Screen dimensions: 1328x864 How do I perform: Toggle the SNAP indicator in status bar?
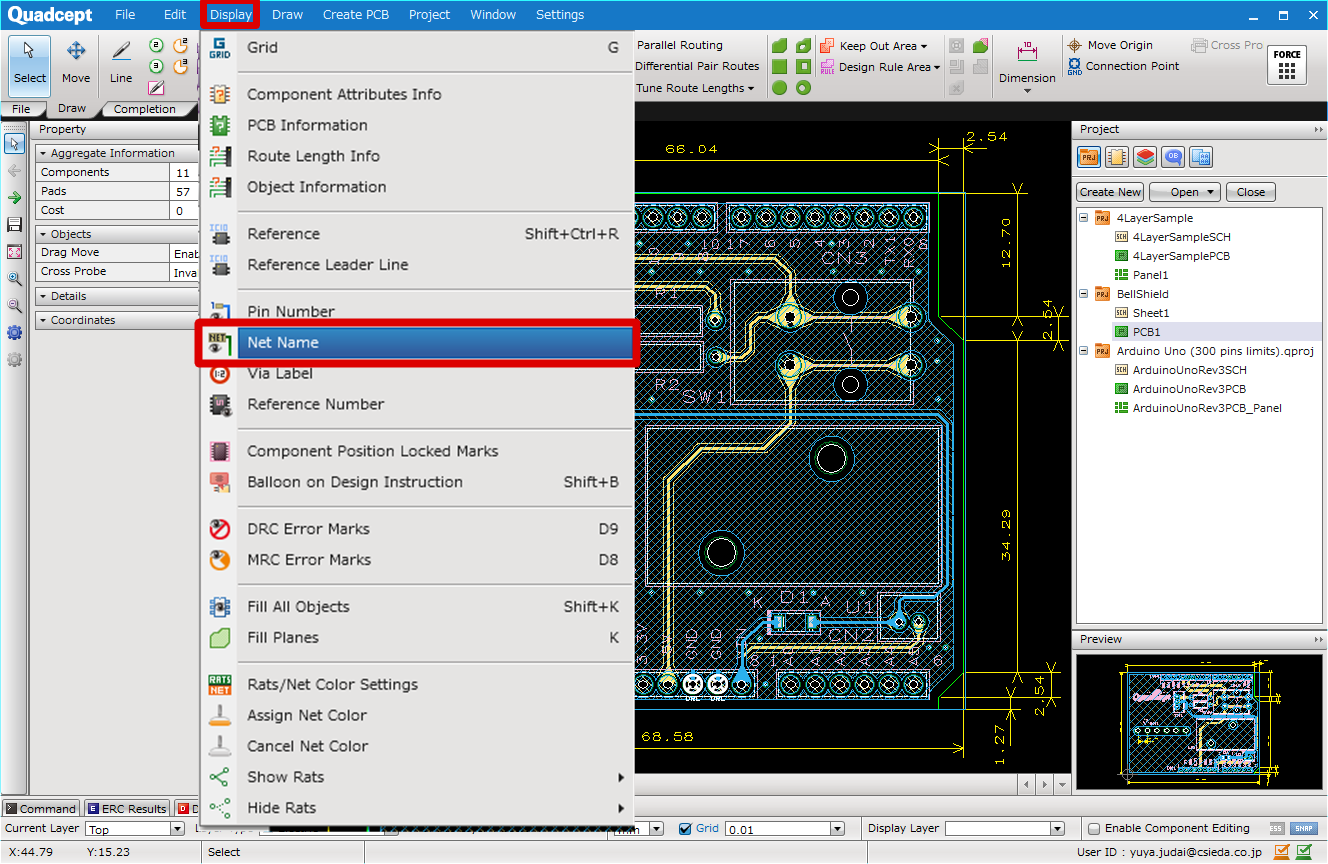(1303, 827)
